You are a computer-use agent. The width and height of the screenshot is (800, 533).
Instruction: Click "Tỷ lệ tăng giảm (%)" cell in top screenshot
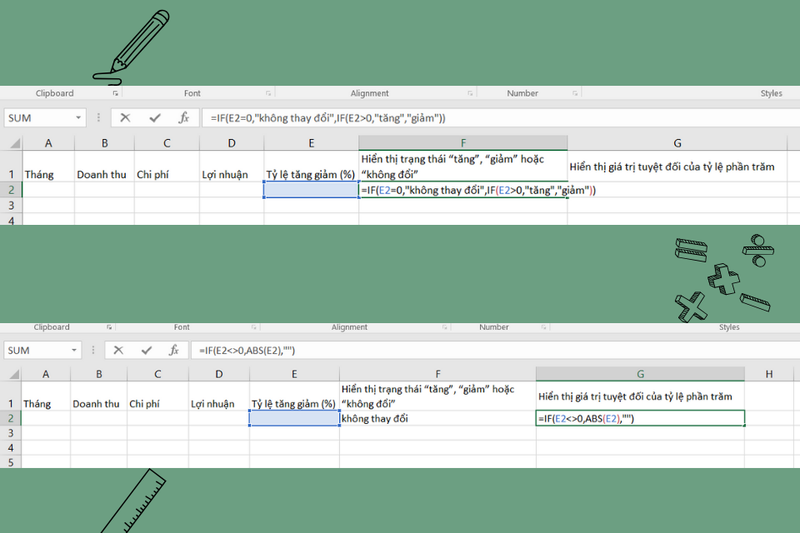pyautogui.click(x=311, y=166)
